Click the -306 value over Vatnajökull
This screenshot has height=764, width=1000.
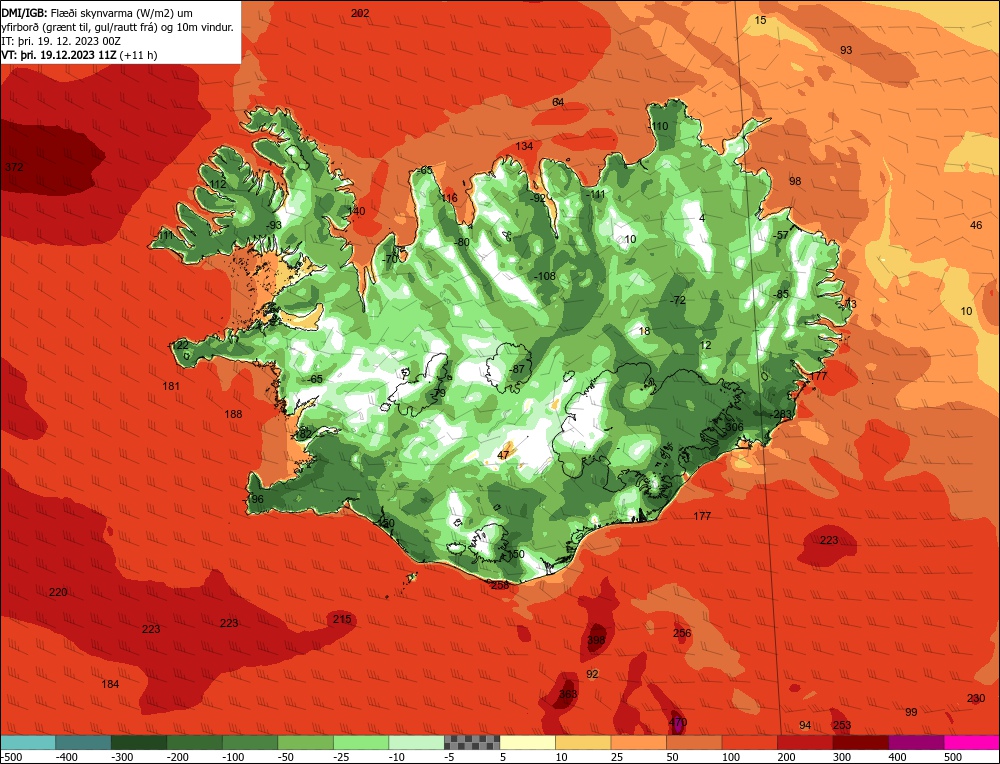coord(733,427)
